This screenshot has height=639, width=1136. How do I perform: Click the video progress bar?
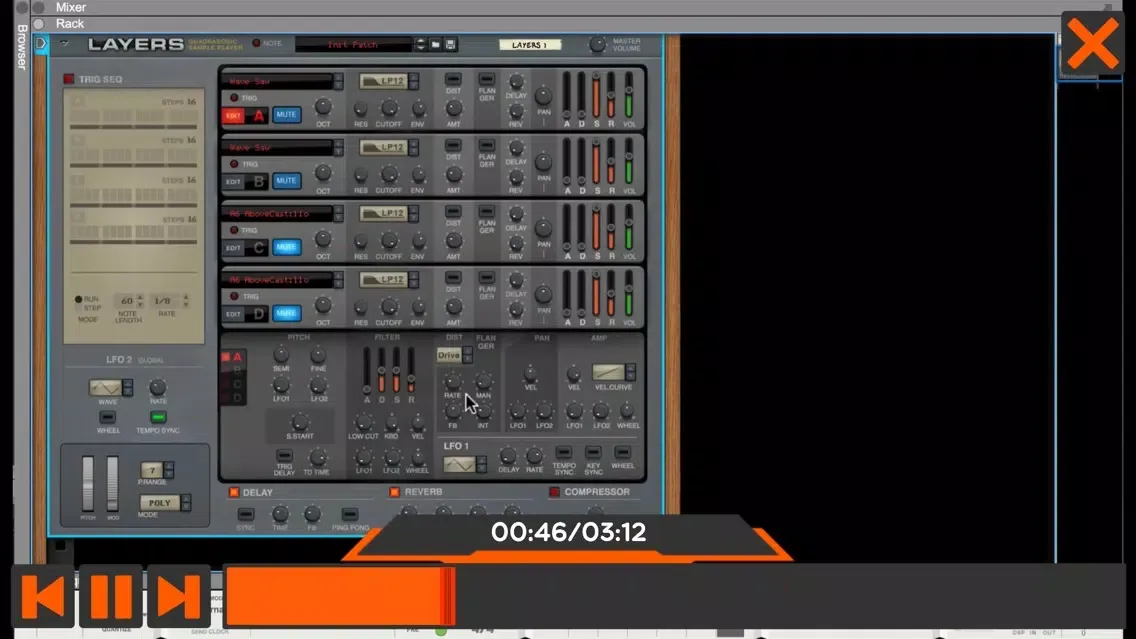pyautogui.click(x=674, y=596)
